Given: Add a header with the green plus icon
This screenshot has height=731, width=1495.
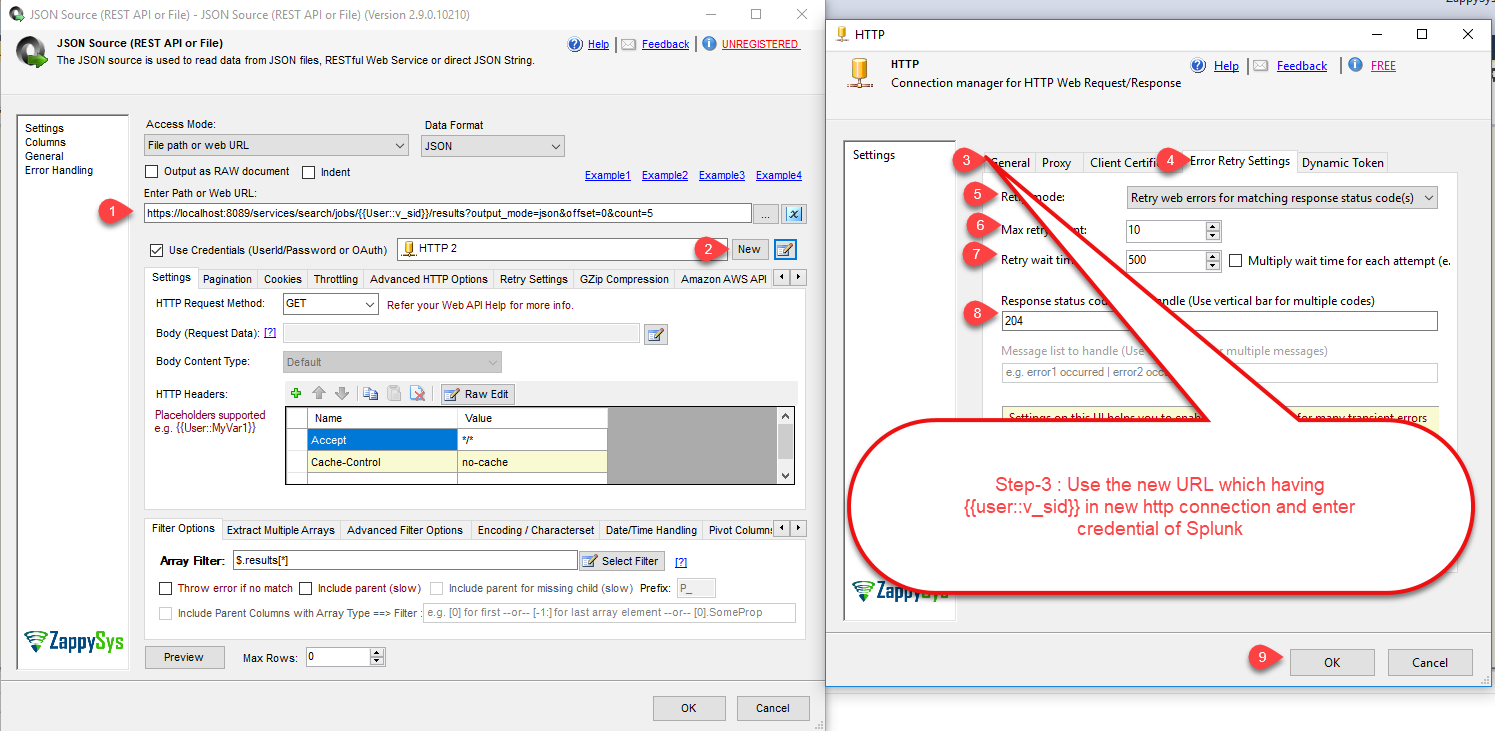Looking at the screenshot, I should pyautogui.click(x=296, y=394).
